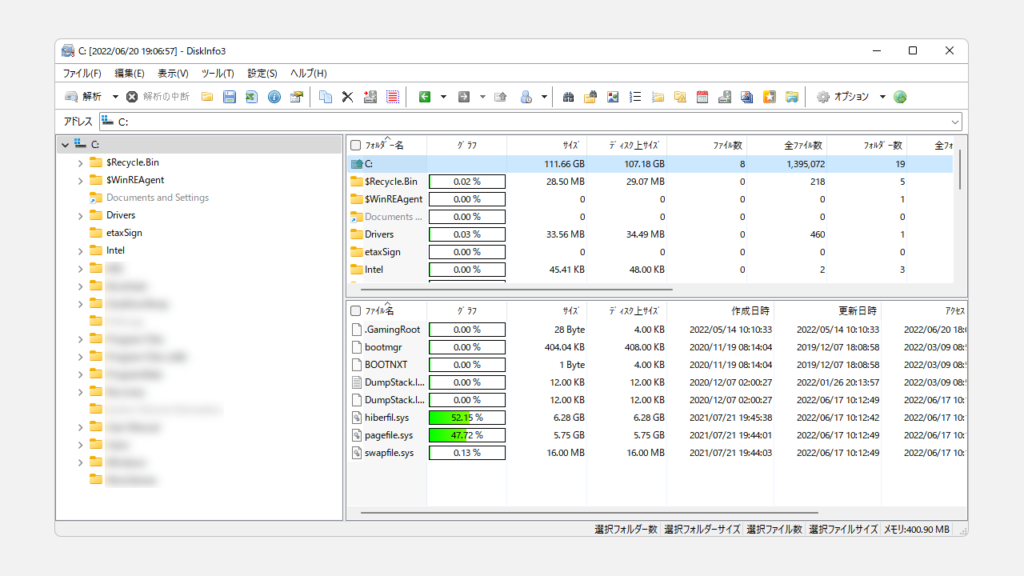Click the drive with downward arrow icon

pyautogui.click(x=724, y=97)
